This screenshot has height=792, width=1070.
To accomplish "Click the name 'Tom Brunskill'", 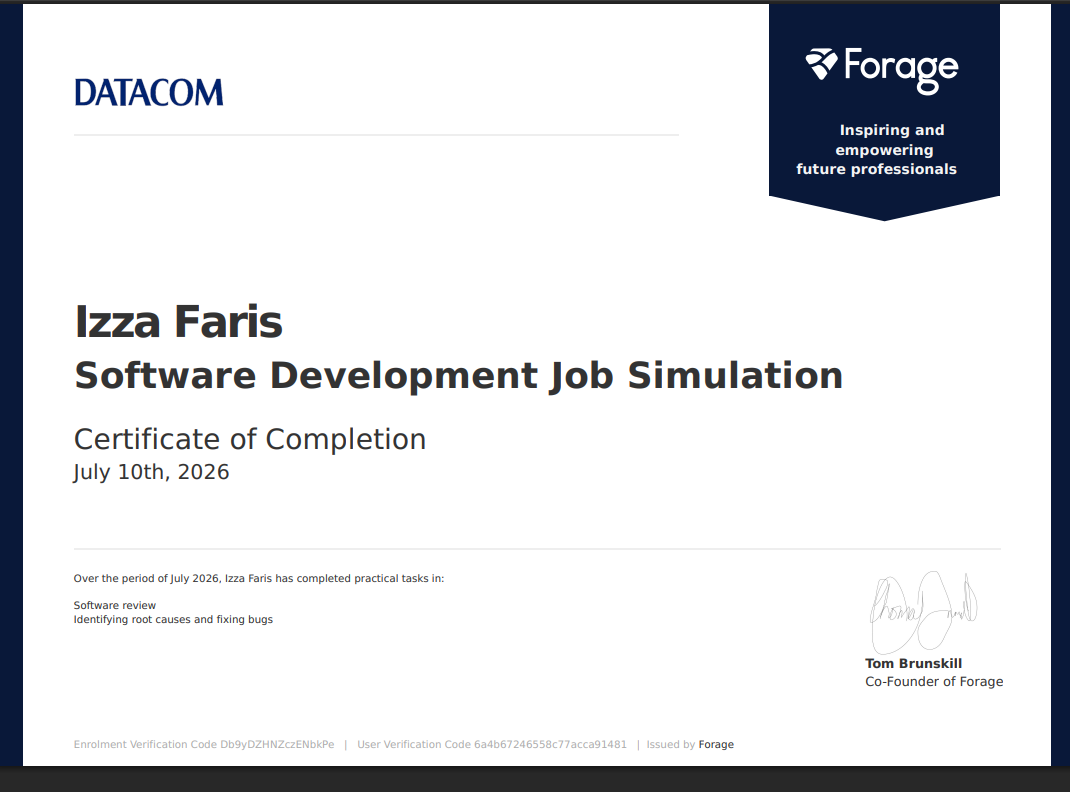I will click(914, 663).
